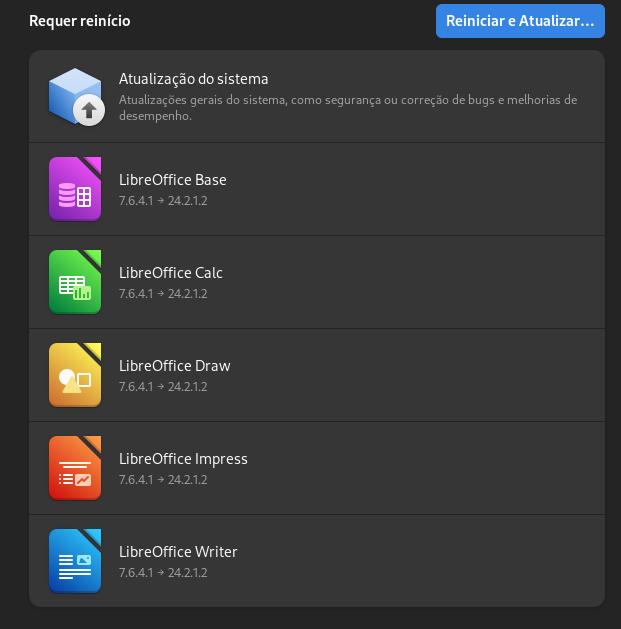
Task: Select the LibreOffice Impress name label
Action: tap(183, 459)
